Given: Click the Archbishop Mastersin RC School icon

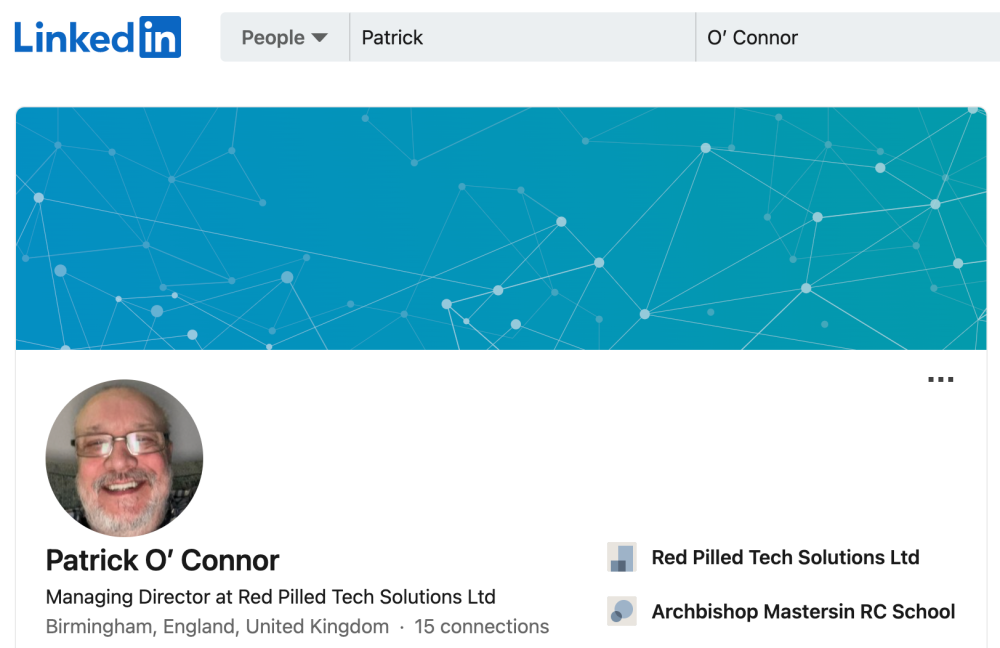Looking at the screenshot, I should click(x=622, y=611).
